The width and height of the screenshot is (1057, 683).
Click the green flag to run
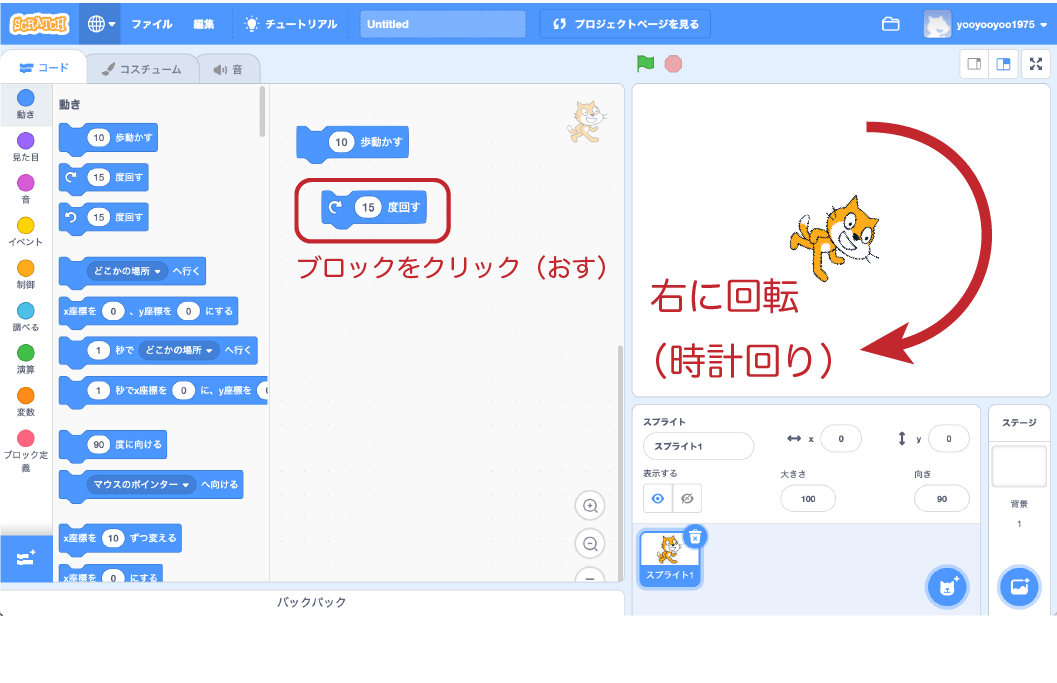[x=645, y=64]
